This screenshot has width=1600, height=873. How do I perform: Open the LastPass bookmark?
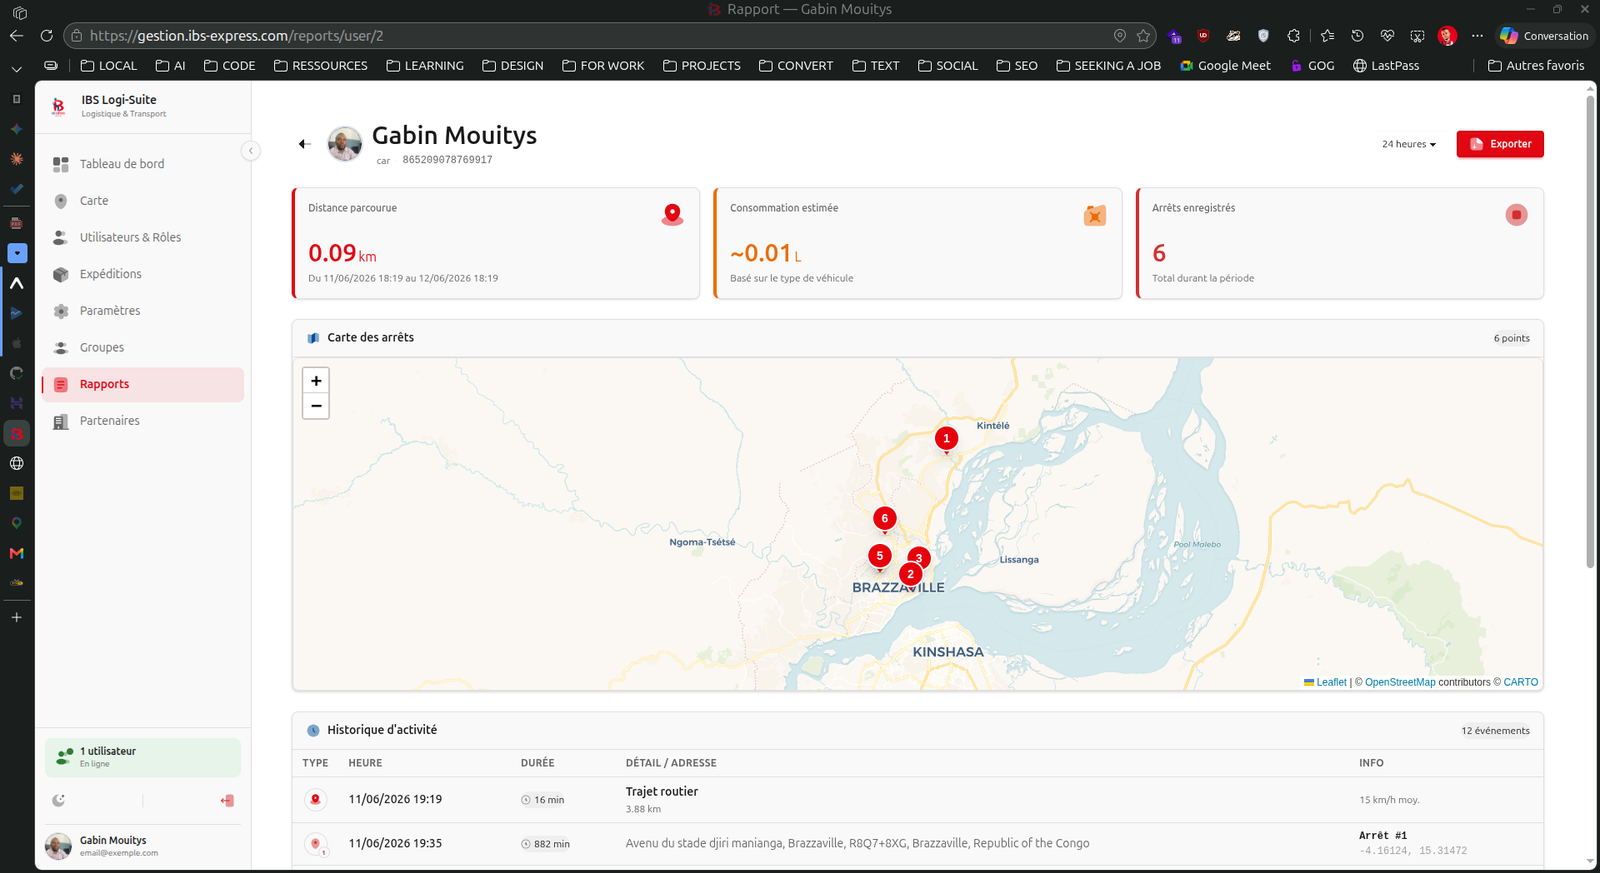pyautogui.click(x=1386, y=66)
